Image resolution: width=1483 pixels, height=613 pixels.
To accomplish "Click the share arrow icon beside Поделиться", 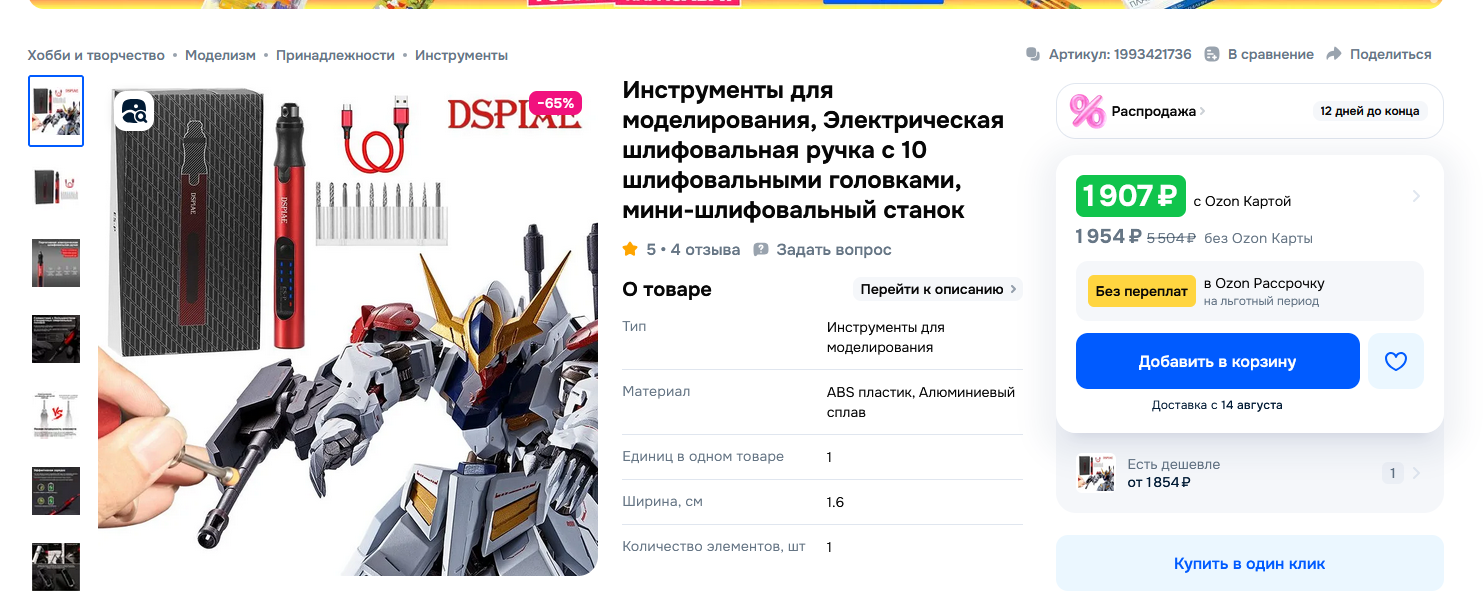I will (x=1334, y=54).
